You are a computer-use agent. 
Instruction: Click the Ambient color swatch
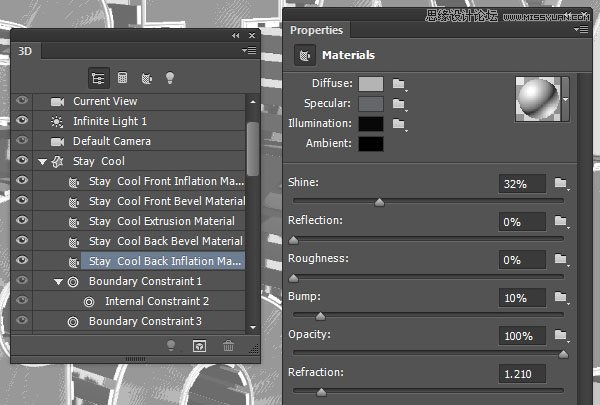[x=371, y=144]
